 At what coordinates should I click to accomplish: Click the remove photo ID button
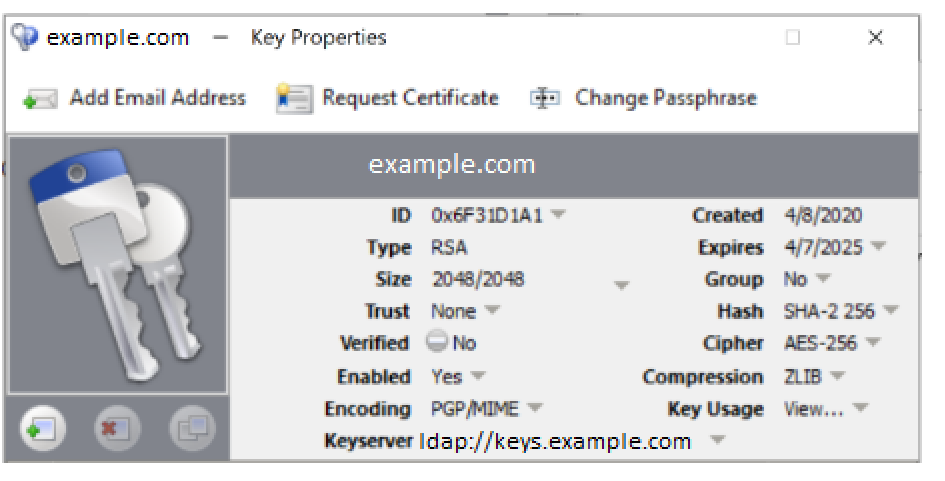pyautogui.click(x=117, y=430)
